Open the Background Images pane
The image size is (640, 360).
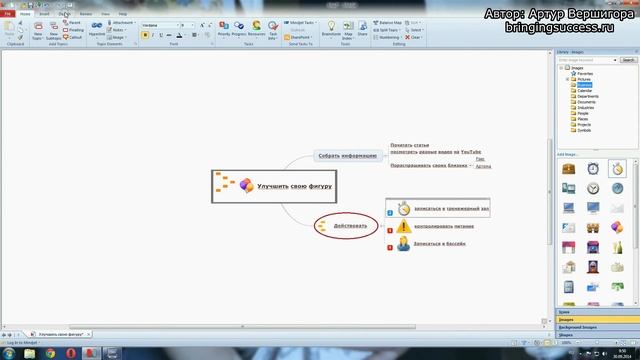(597, 327)
